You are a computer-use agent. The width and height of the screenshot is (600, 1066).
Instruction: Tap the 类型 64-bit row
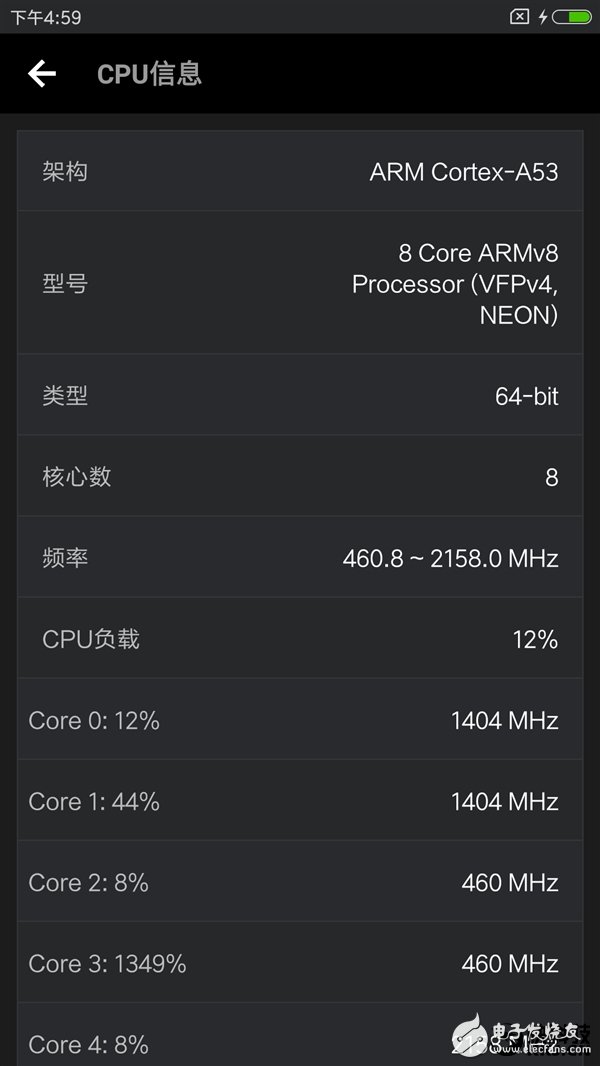point(300,396)
